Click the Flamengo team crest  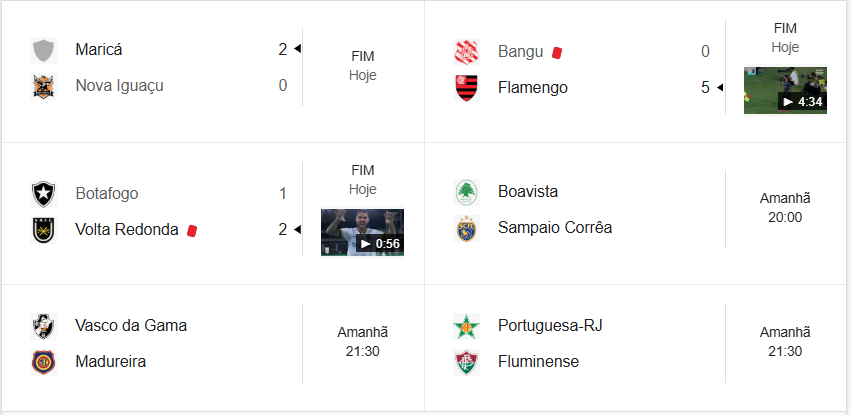[x=466, y=88]
